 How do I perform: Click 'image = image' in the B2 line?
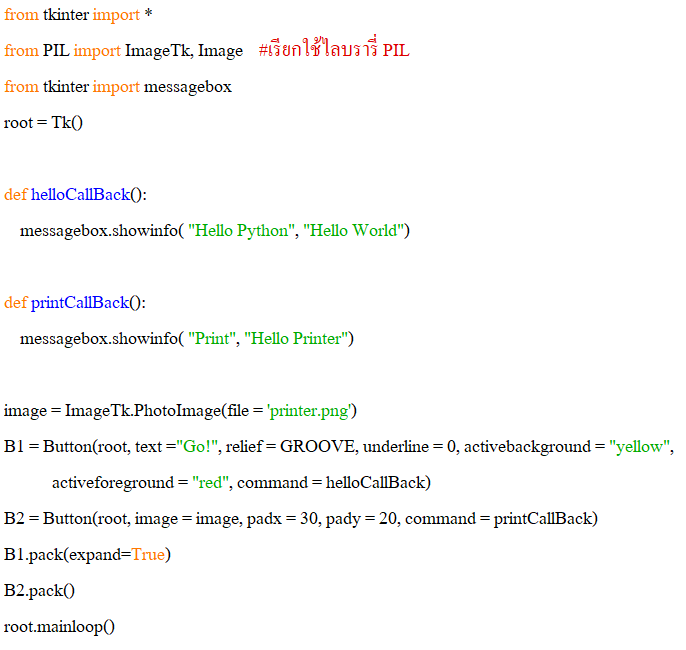click(187, 519)
